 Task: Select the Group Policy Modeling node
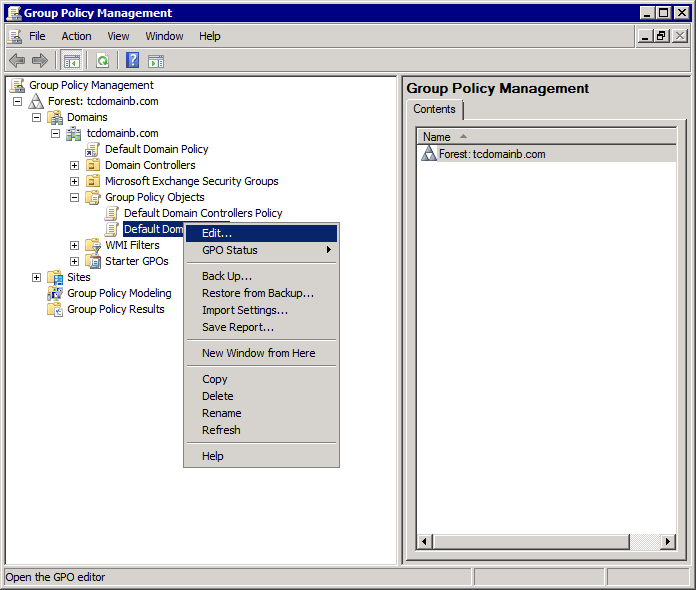tap(118, 293)
